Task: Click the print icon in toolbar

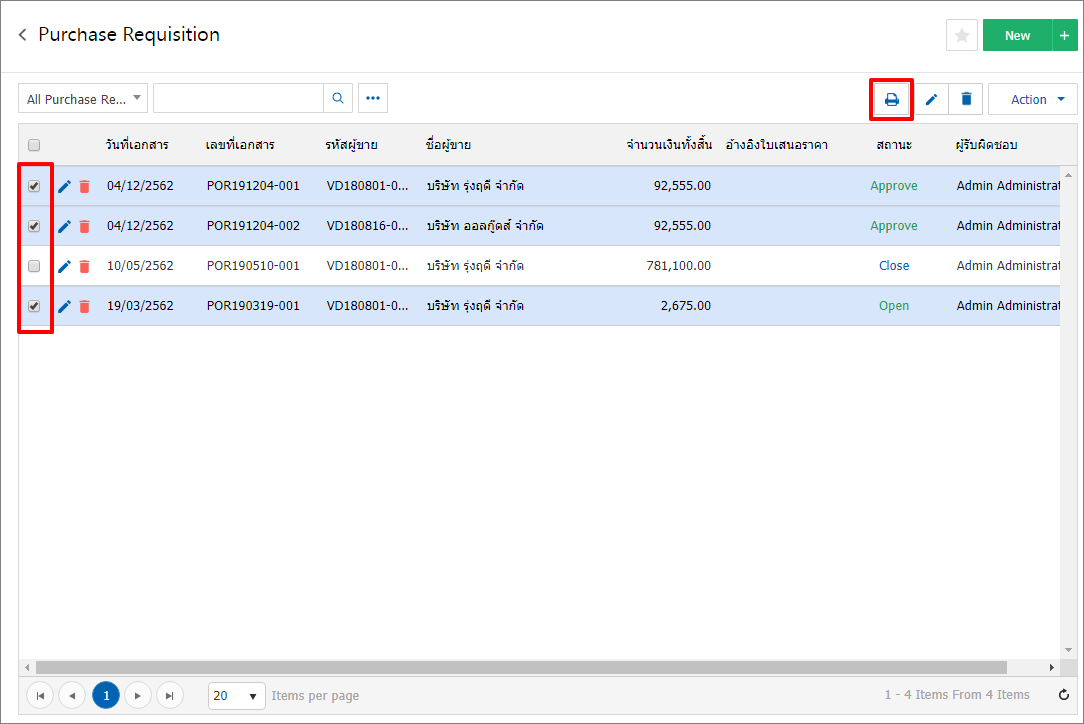Action: click(892, 100)
